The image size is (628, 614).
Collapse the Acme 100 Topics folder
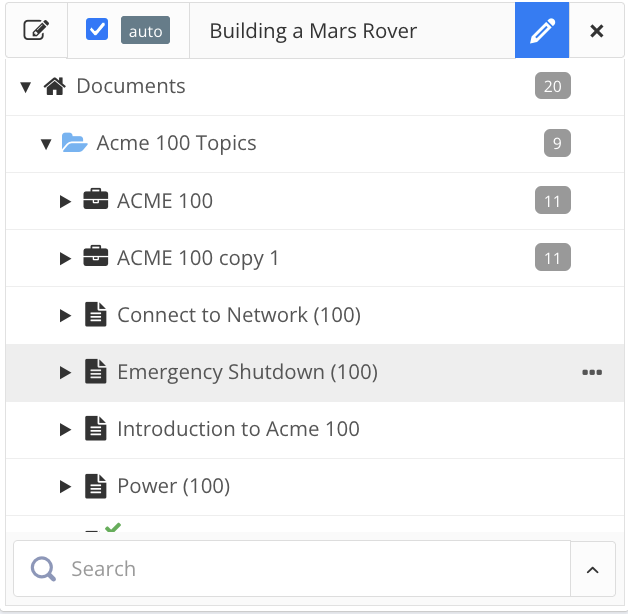[45, 144]
